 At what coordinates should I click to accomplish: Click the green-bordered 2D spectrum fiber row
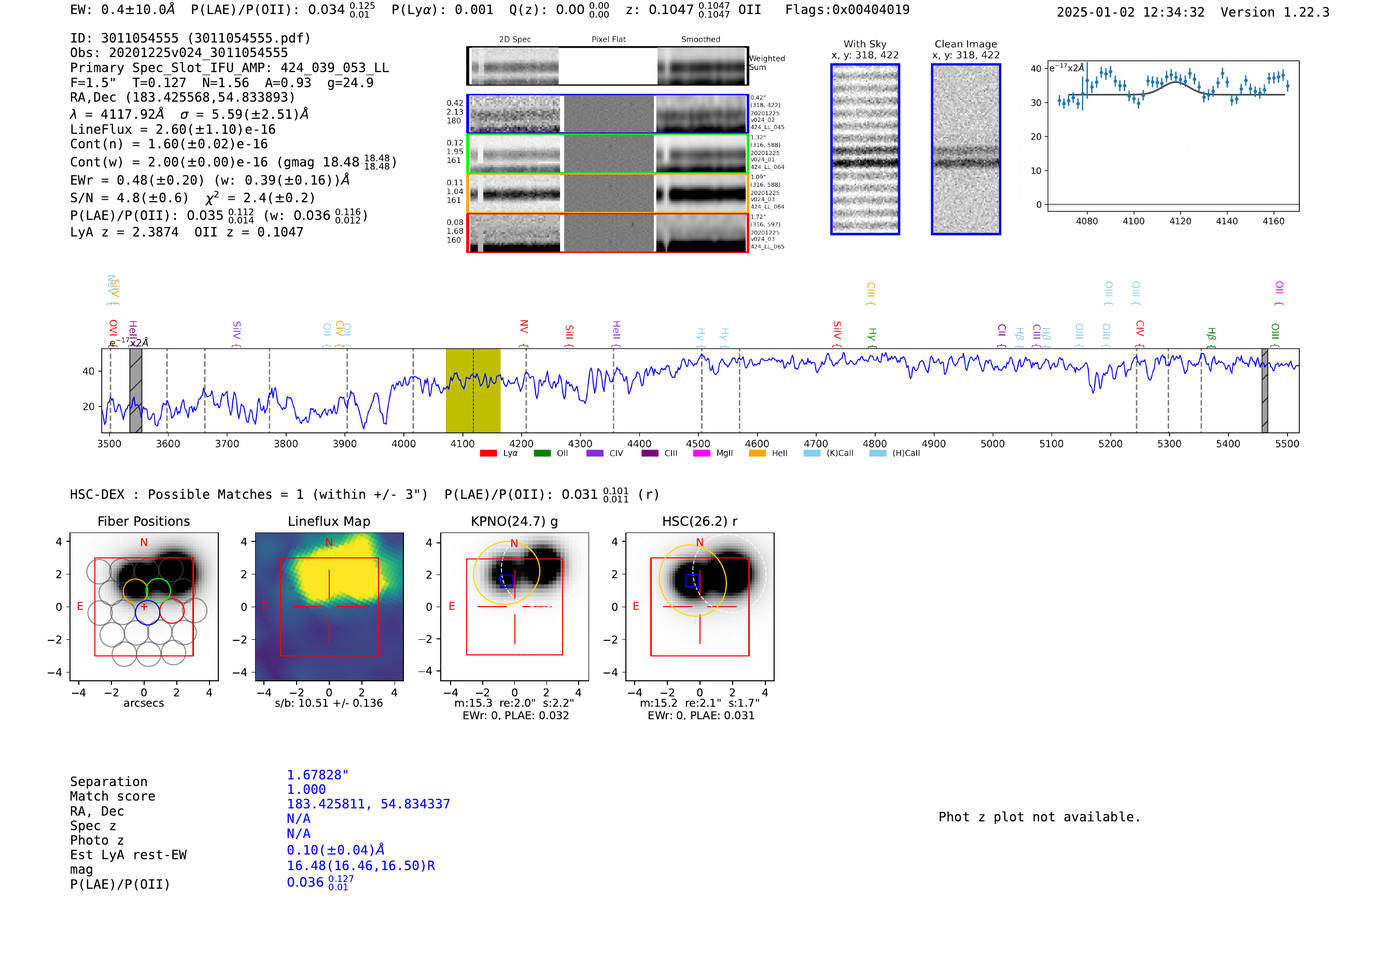607,154
